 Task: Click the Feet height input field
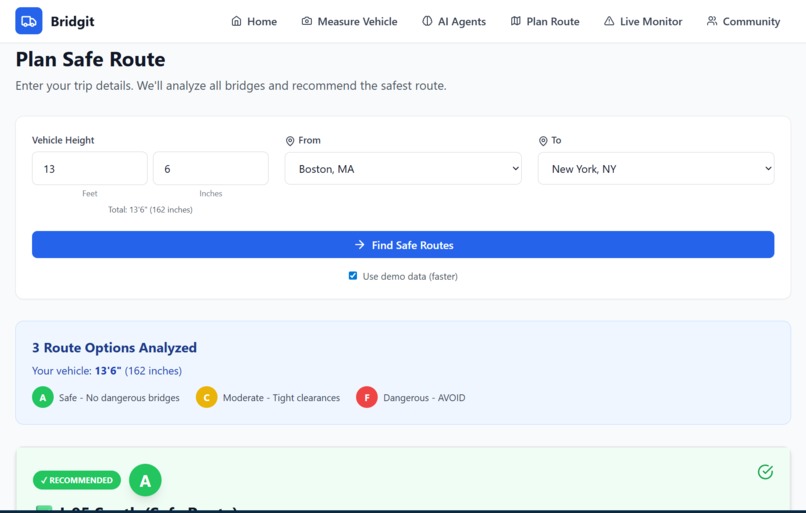point(89,169)
